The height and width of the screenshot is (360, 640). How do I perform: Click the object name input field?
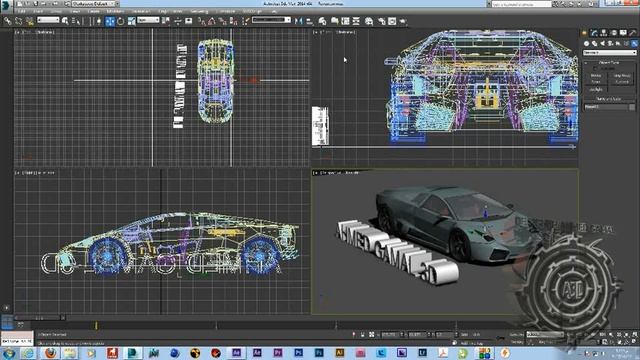click(x=606, y=107)
